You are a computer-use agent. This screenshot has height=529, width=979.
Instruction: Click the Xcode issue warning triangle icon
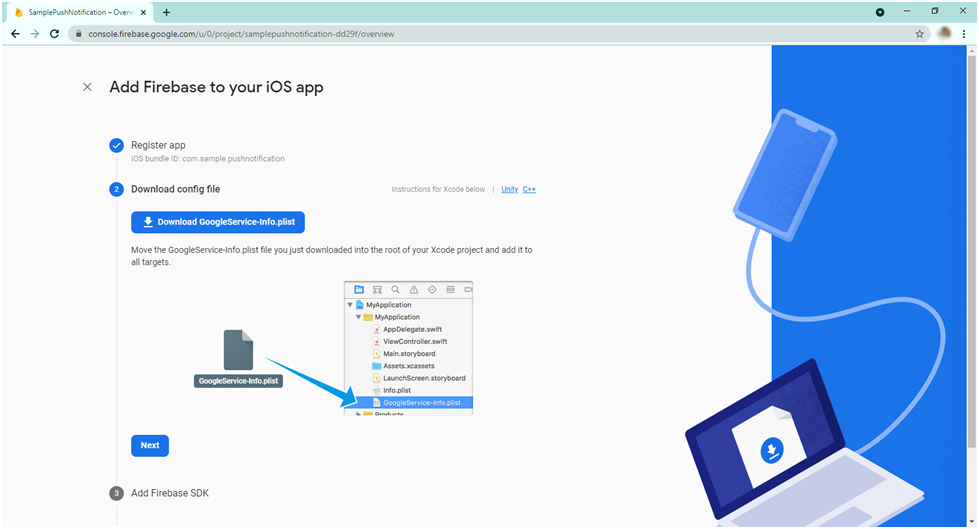point(414,290)
